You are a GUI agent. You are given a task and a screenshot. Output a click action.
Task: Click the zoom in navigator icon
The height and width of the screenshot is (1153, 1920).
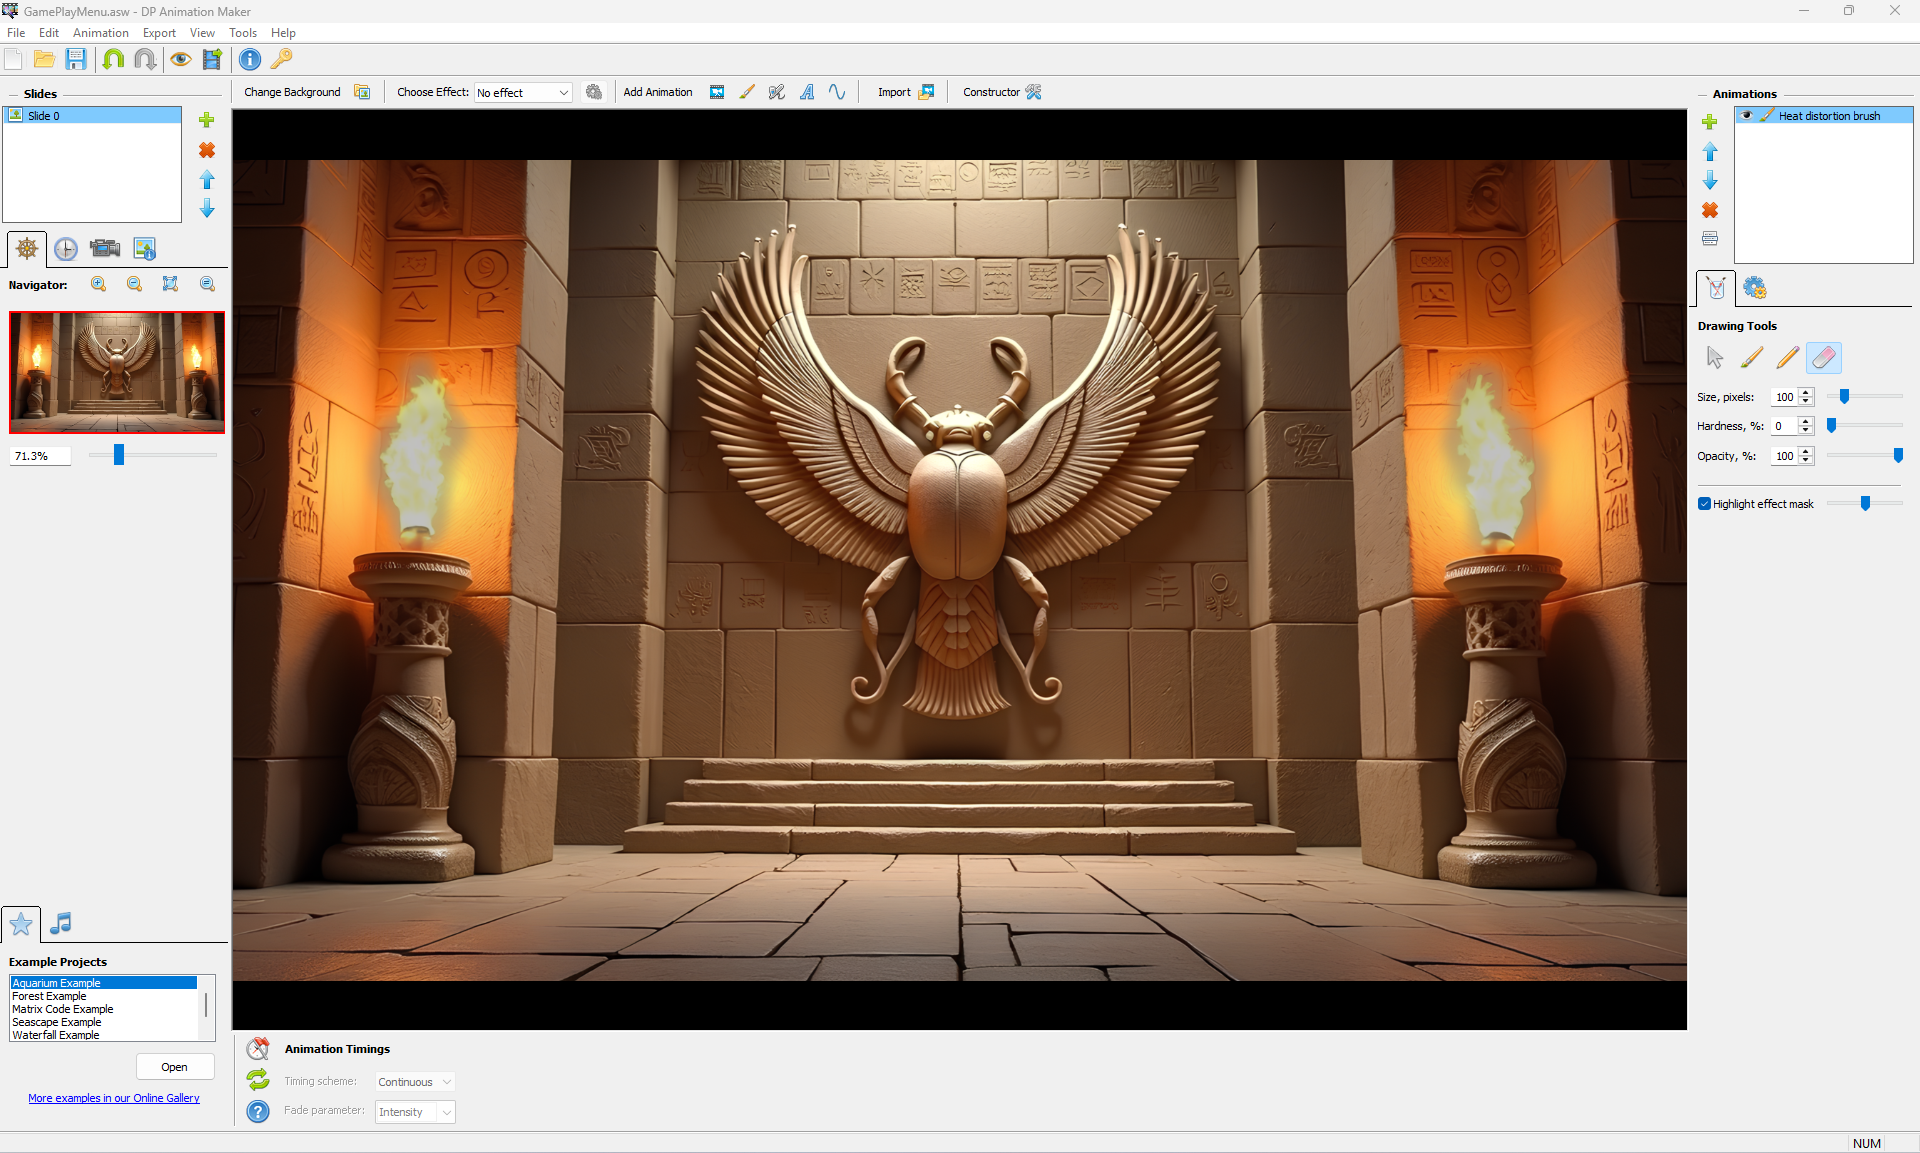(x=99, y=285)
